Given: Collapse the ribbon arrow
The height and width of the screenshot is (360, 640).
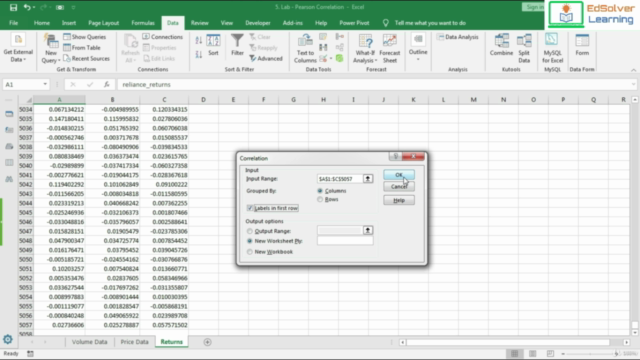Looking at the screenshot, I should 633,70.
